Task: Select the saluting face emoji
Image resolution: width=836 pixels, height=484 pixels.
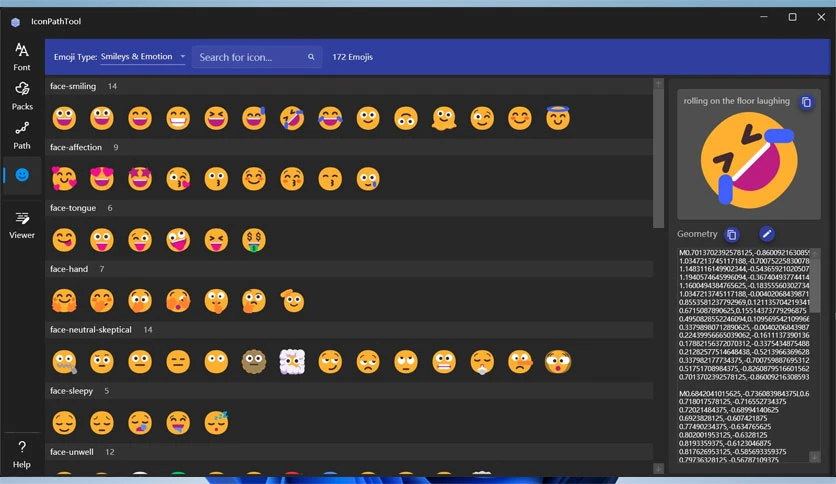Action: (x=292, y=301)
